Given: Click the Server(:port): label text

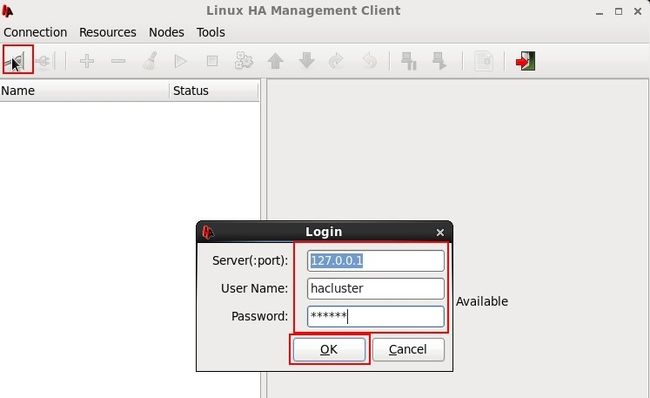Looking at the screenshot, I should click(250, 261).
